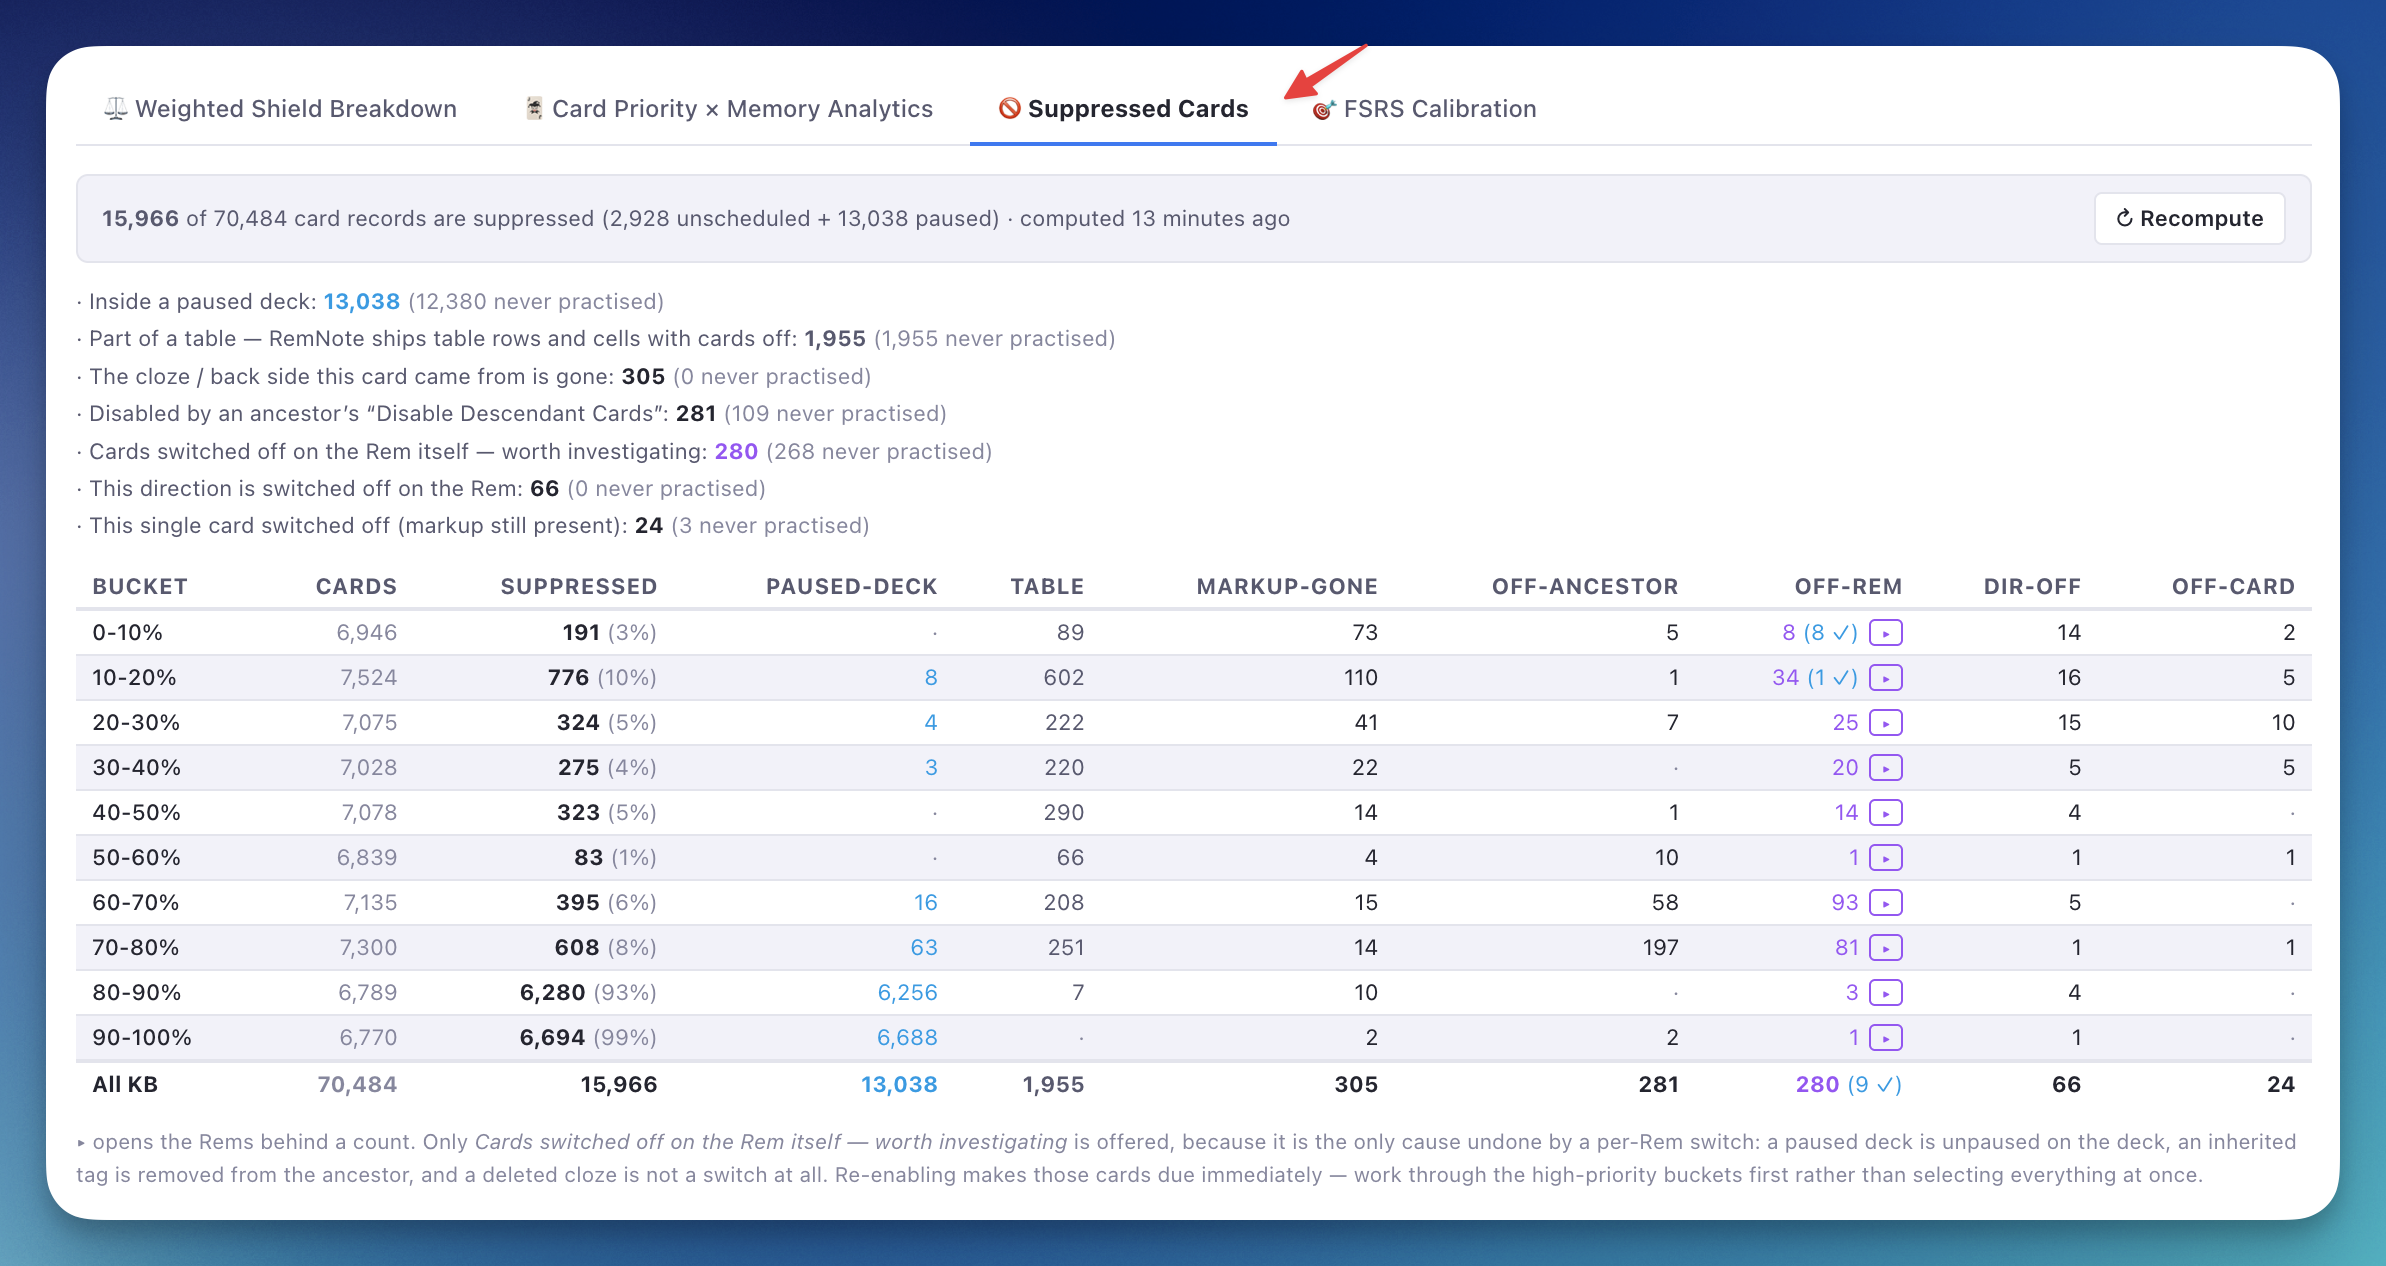Open Rems for the 70-80% bucket
2386x1266 pixels.
click(1886, 948)
